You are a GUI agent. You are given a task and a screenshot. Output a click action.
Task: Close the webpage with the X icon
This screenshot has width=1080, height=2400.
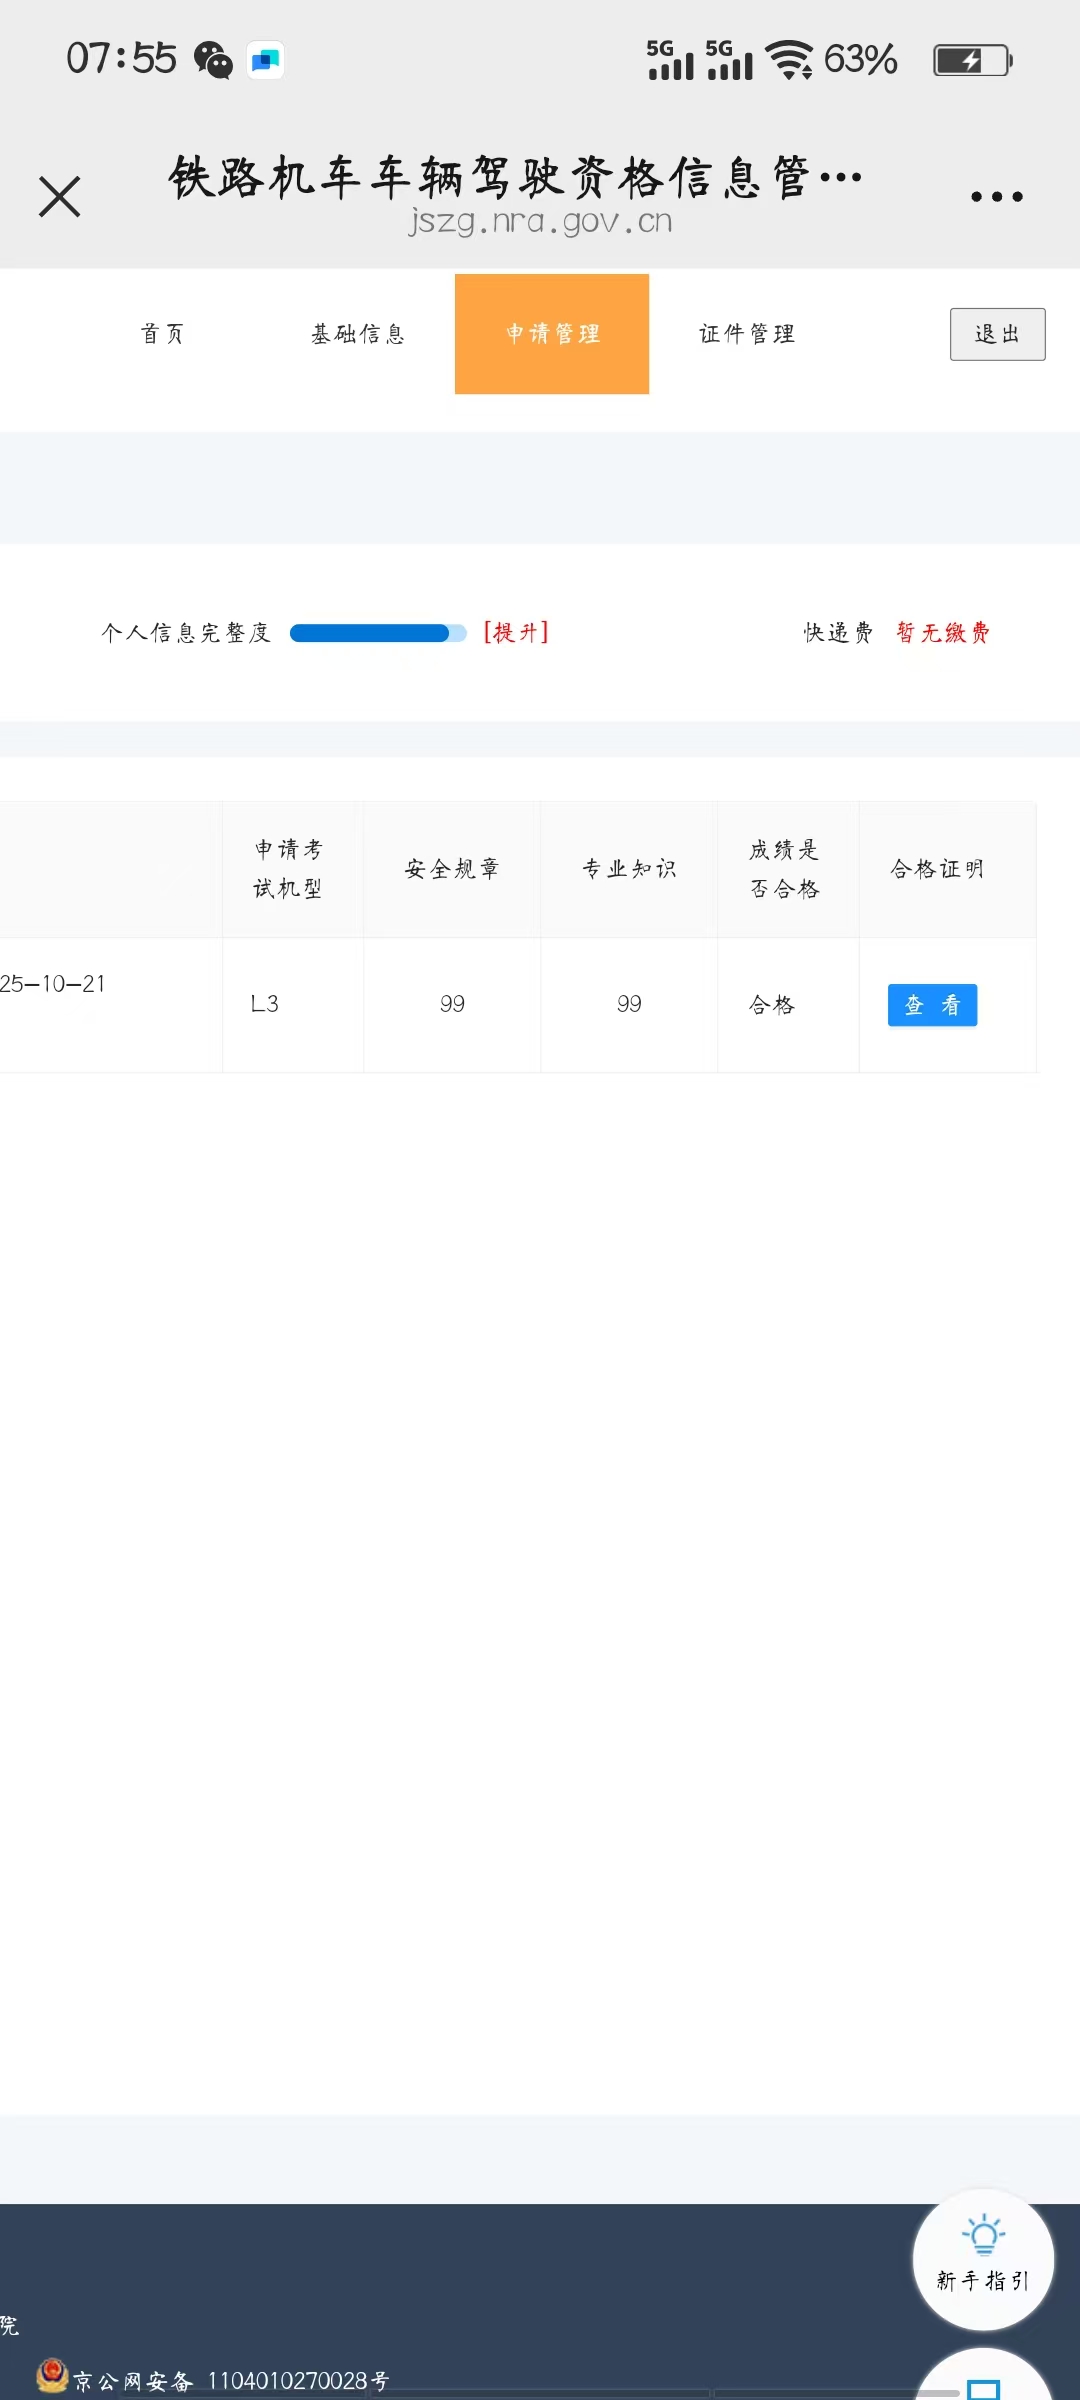[59, 196]
